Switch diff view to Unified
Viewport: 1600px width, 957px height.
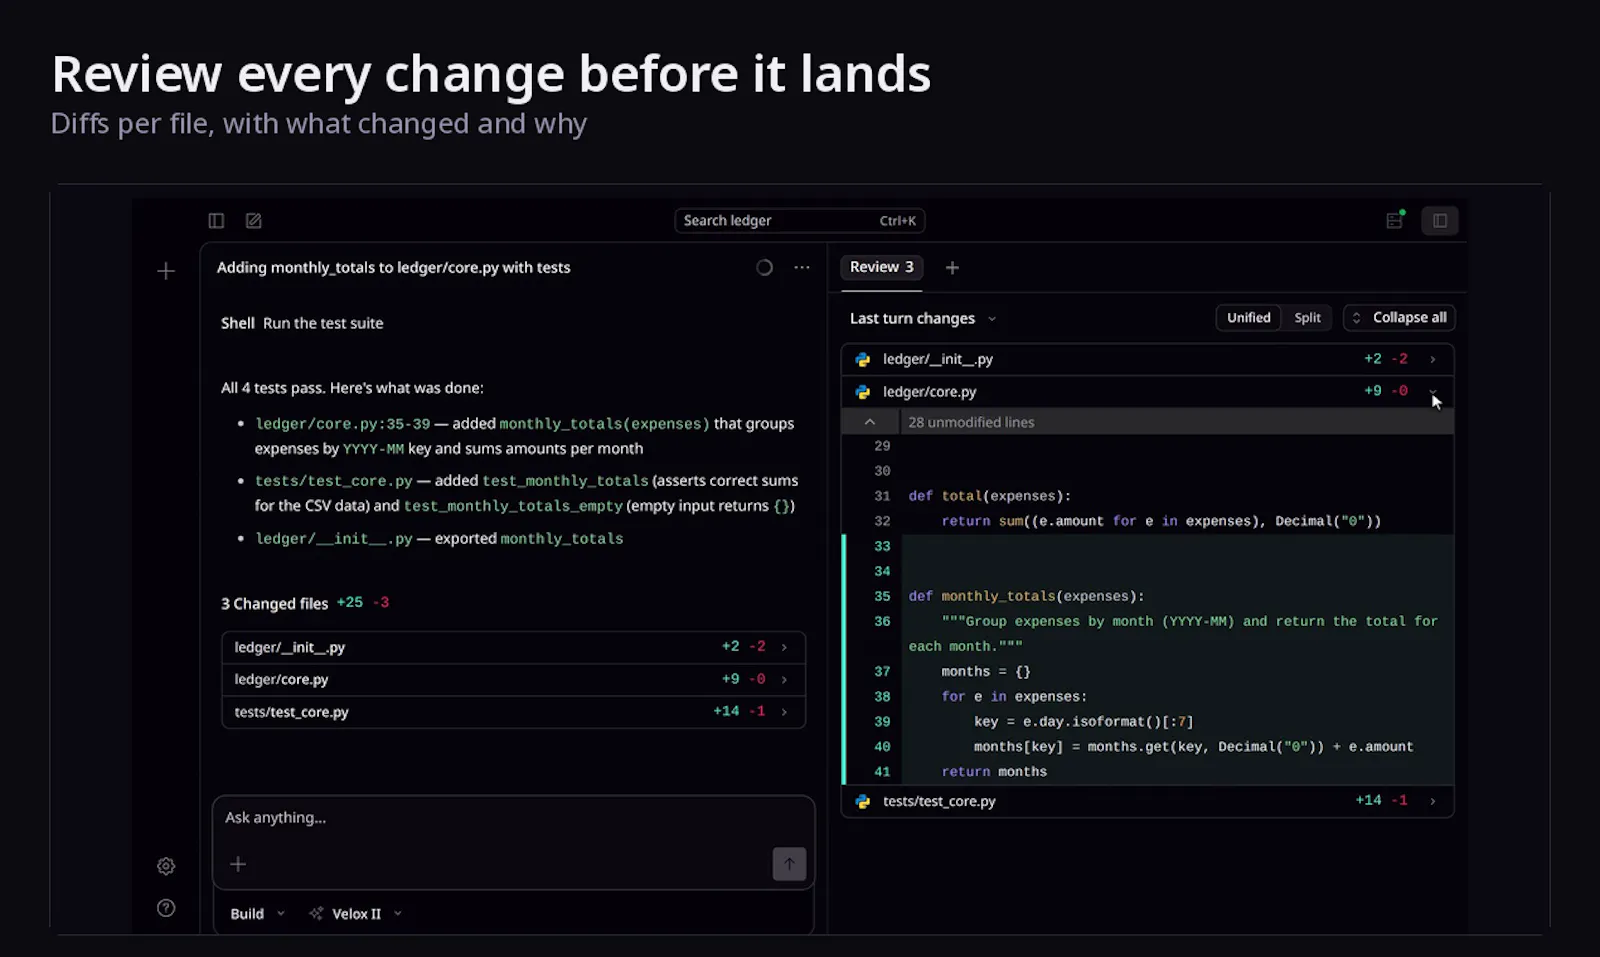tap(1248, 318)
